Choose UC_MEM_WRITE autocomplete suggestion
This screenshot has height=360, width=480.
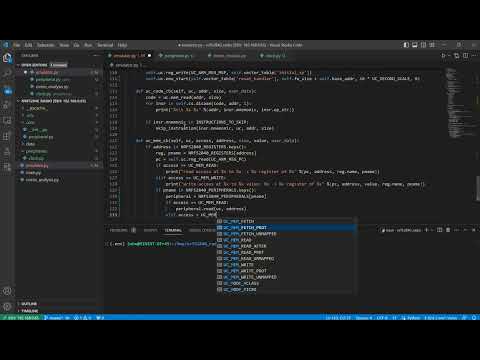click(287, 265)
